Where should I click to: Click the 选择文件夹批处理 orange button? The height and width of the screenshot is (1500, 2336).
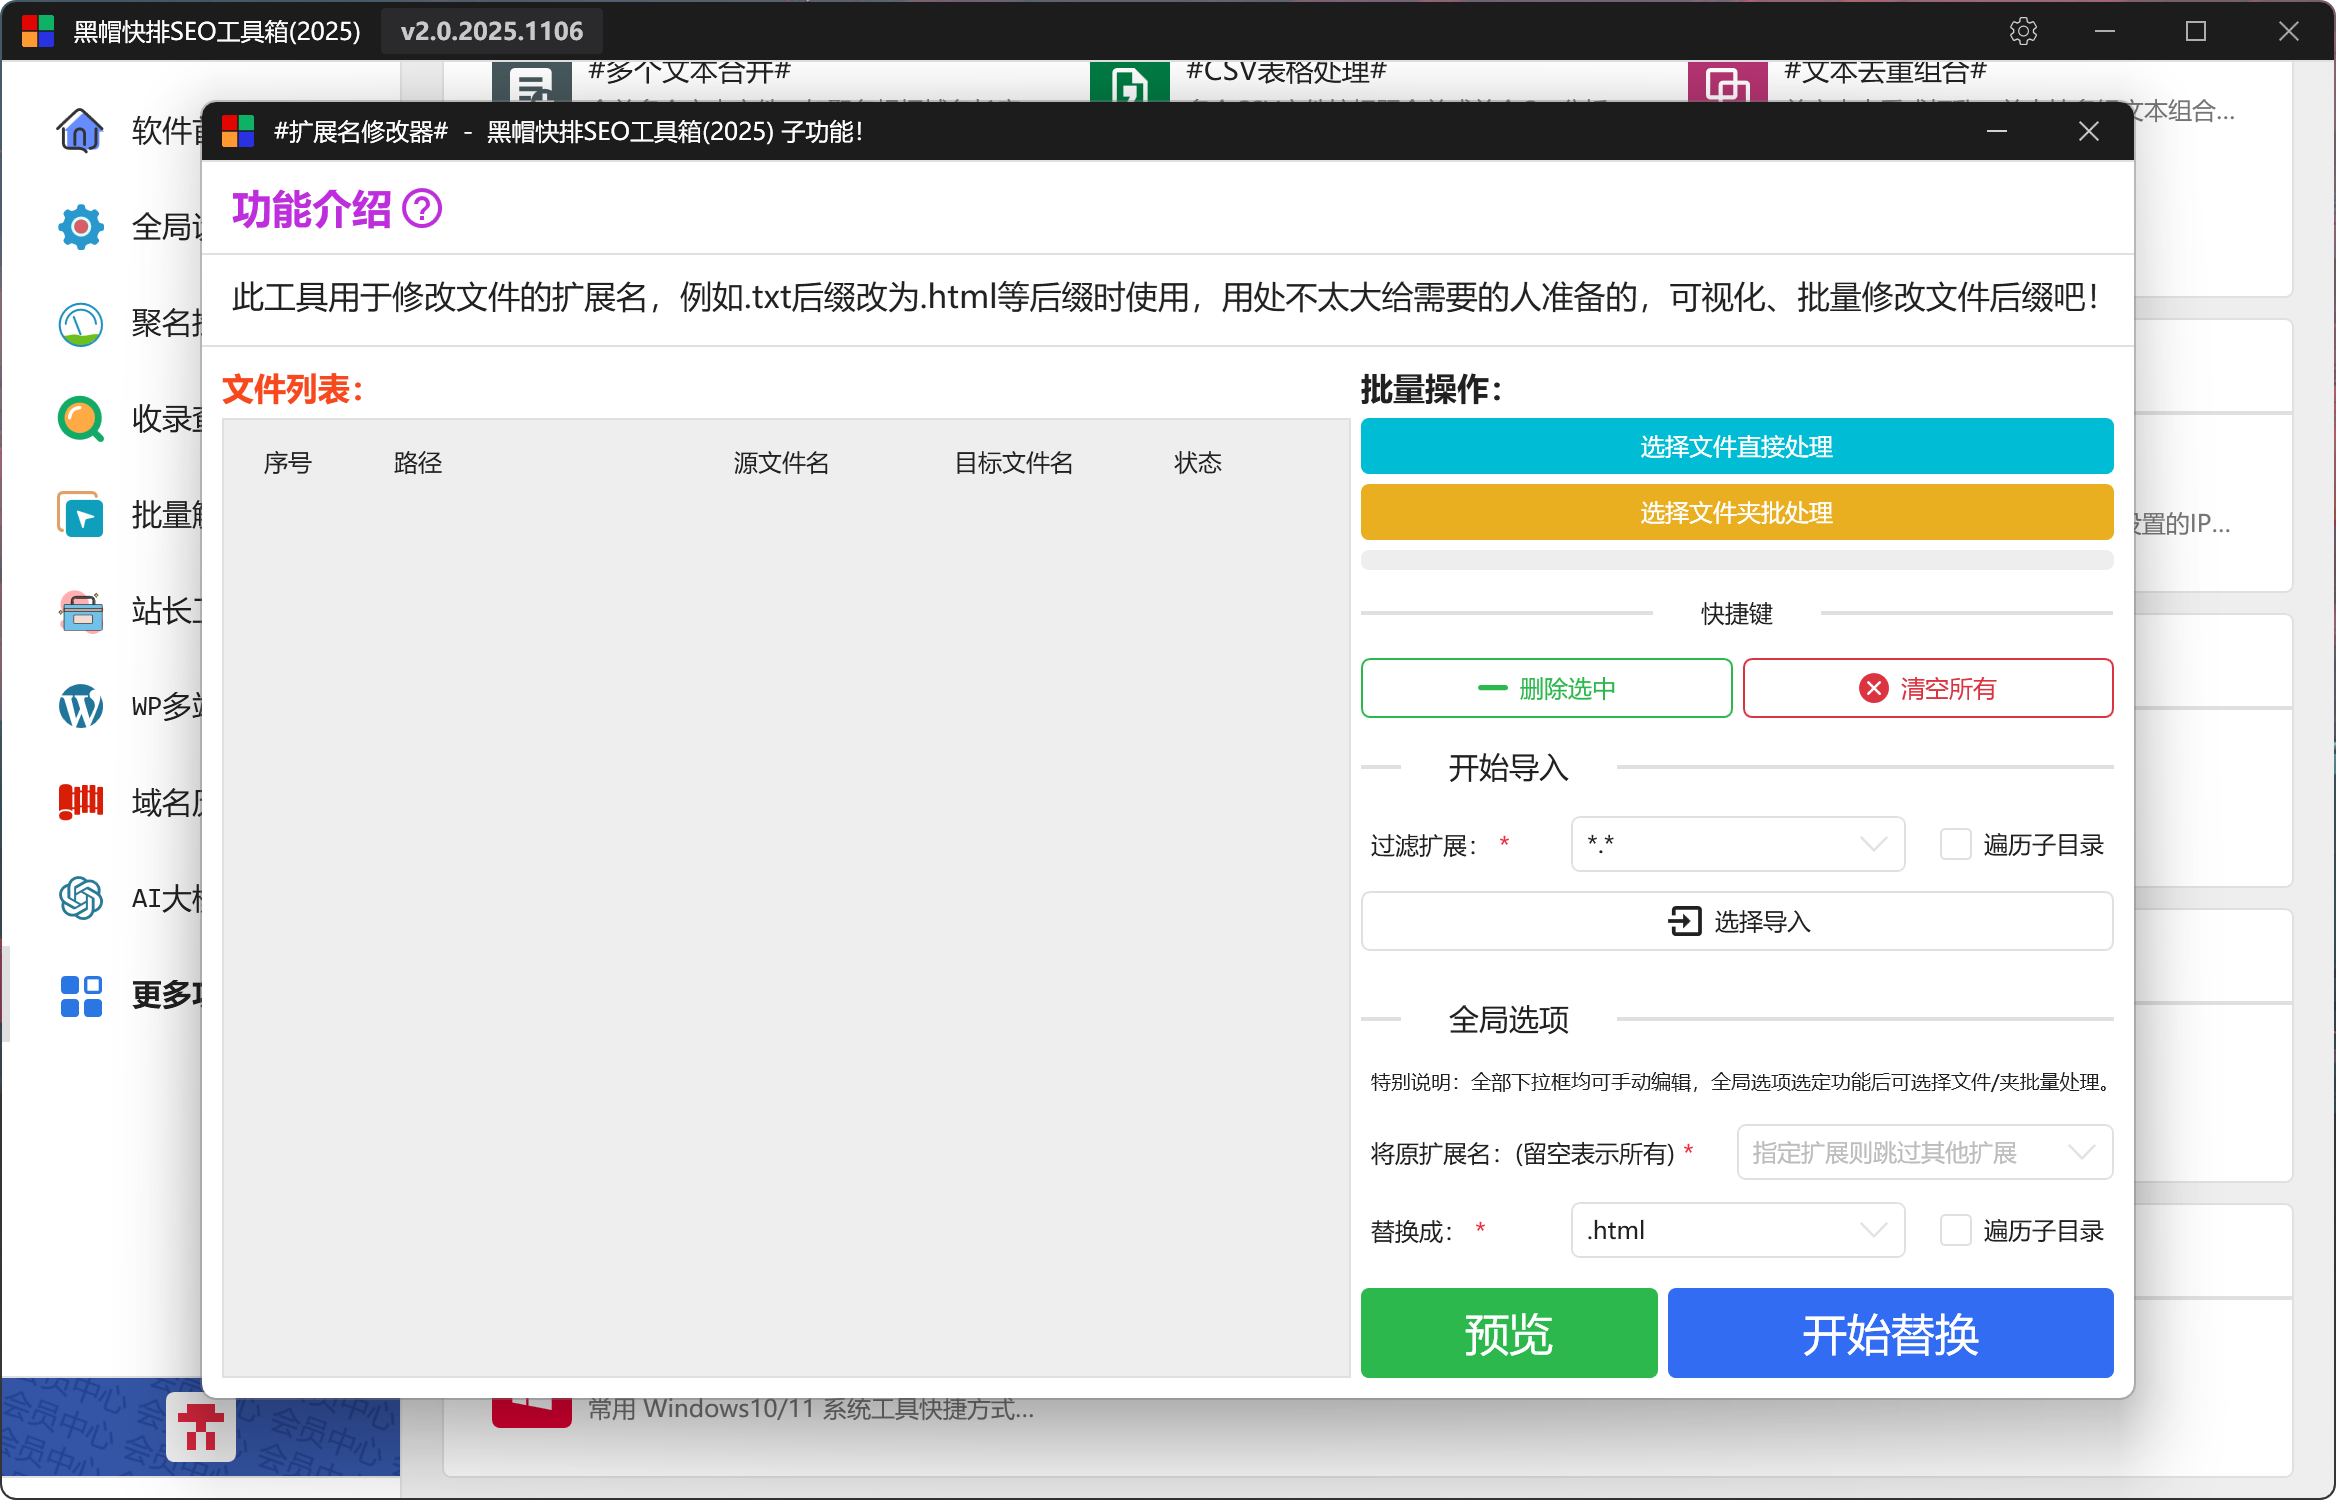tap(1736, 513)
